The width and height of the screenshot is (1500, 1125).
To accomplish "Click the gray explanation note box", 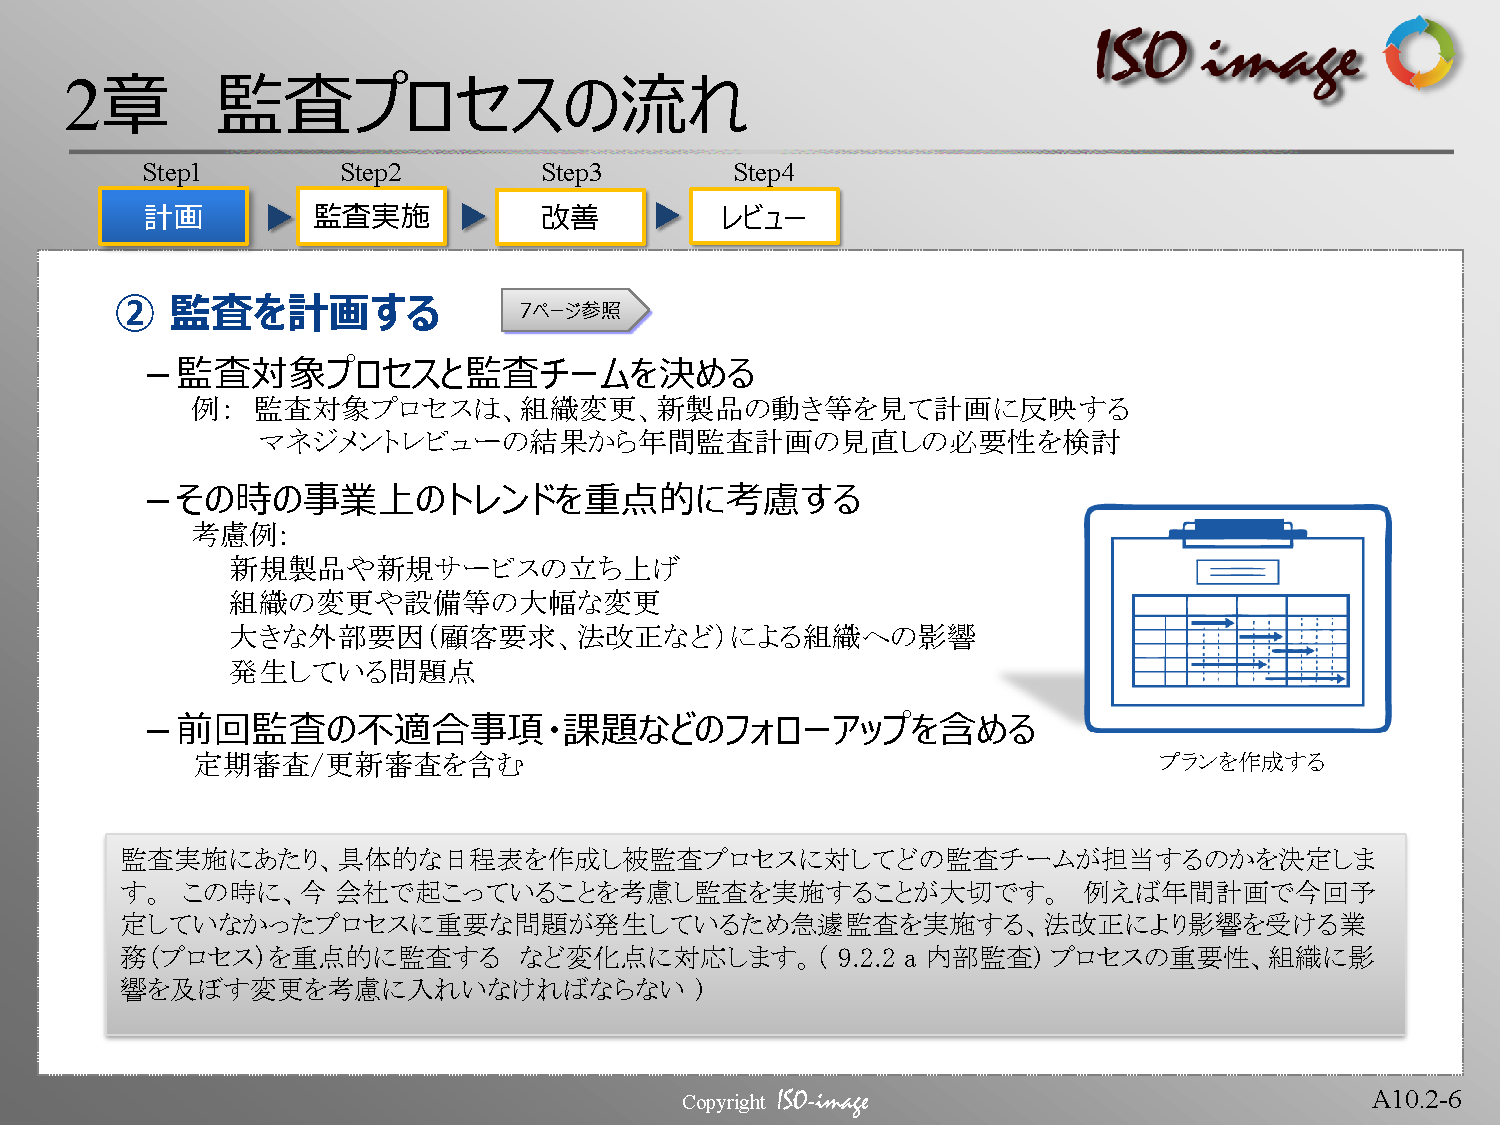I will coord(755,934).
